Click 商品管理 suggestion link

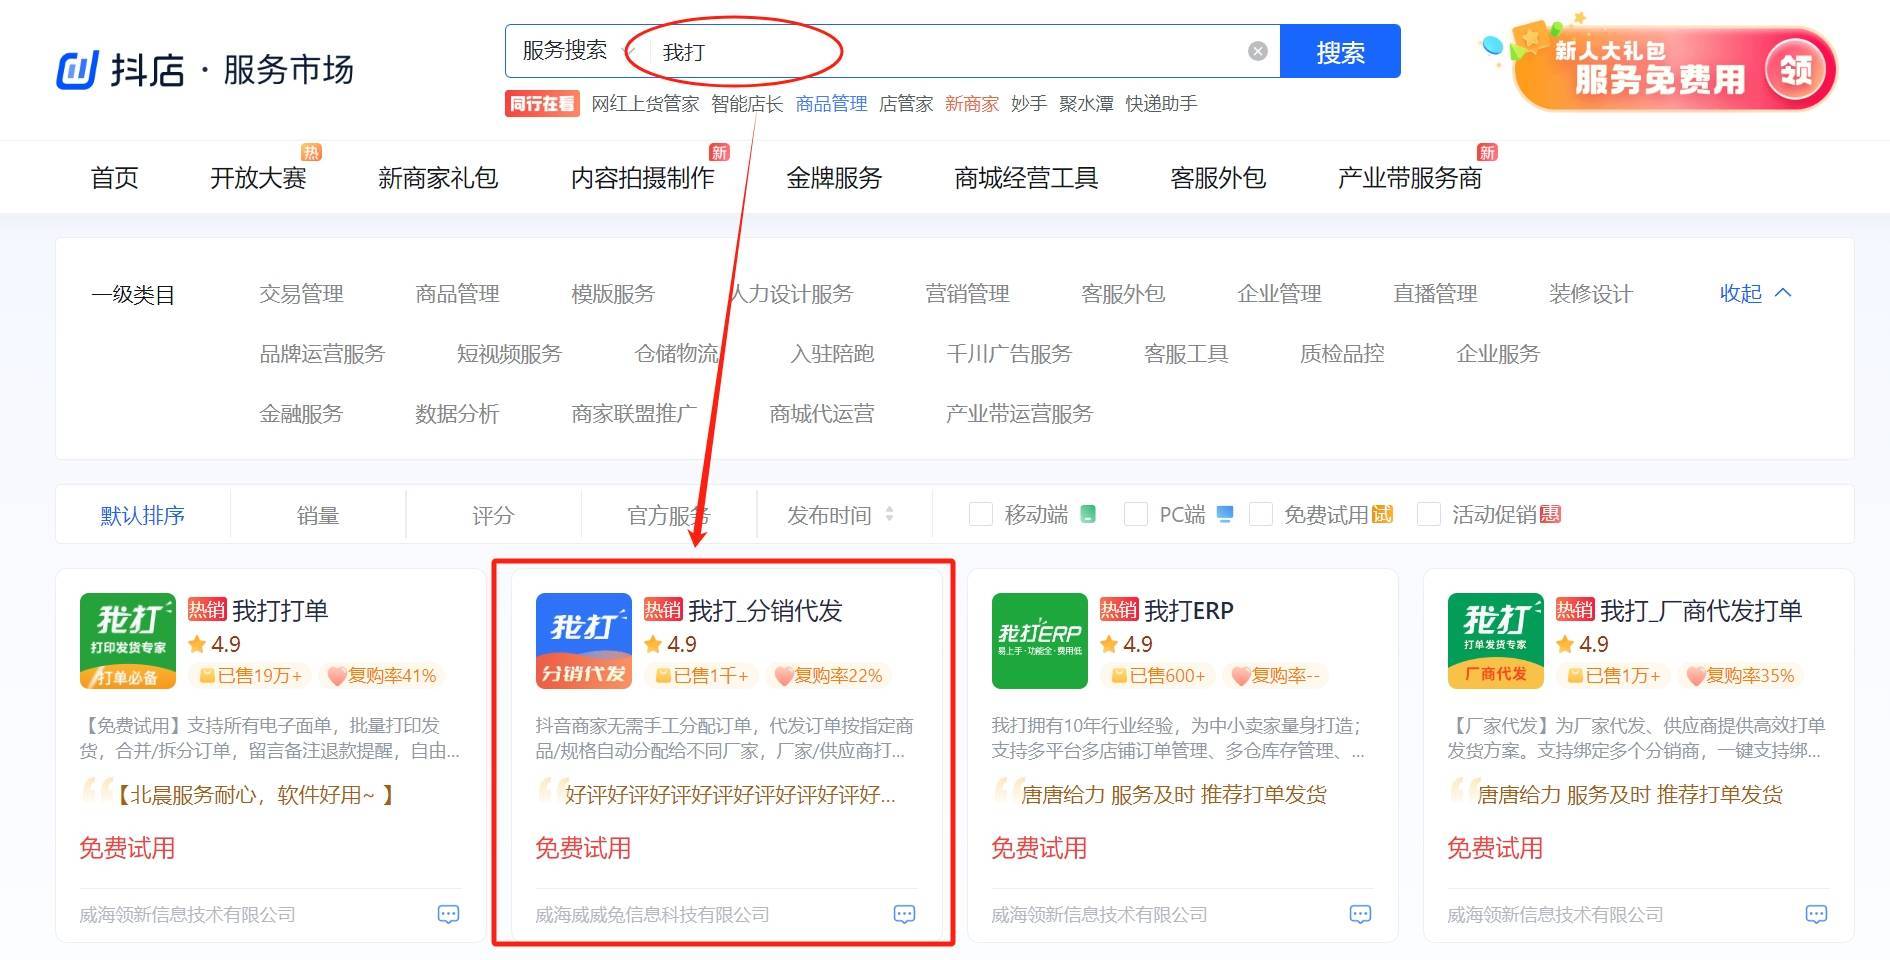coord(831,104)
